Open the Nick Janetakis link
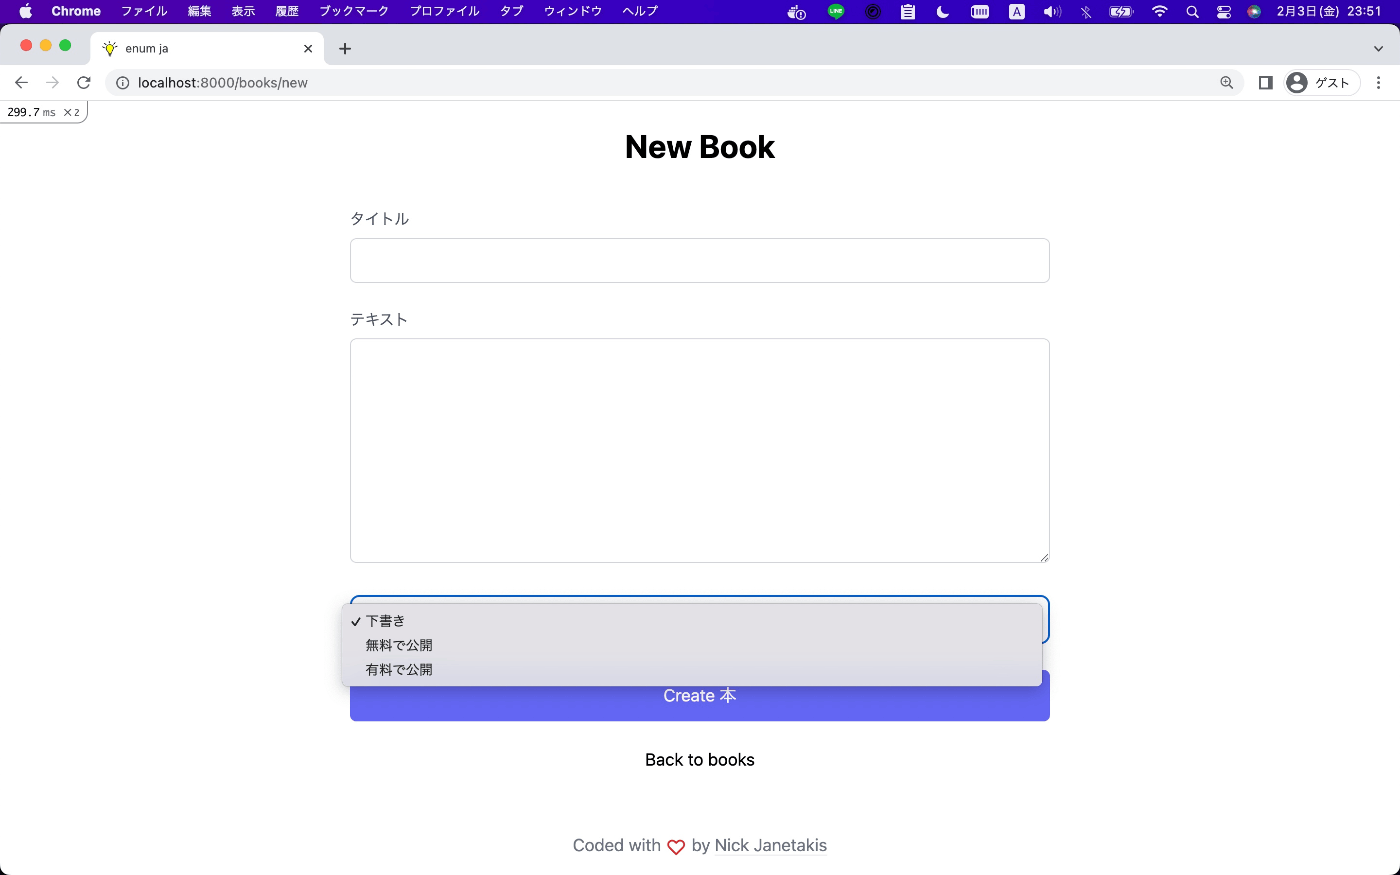 click(771, 845)
